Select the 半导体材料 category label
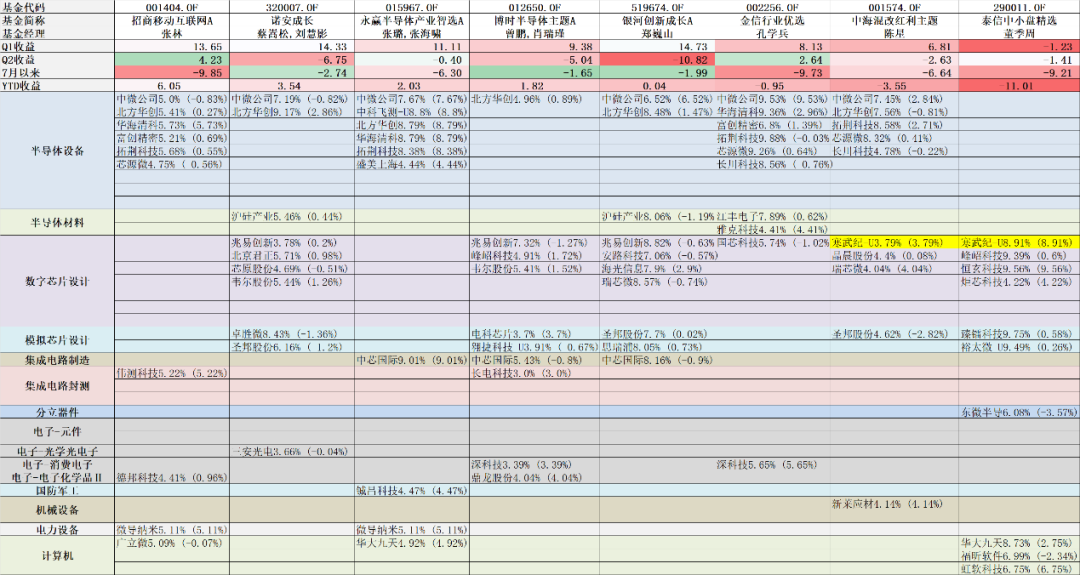 (58, 222)
